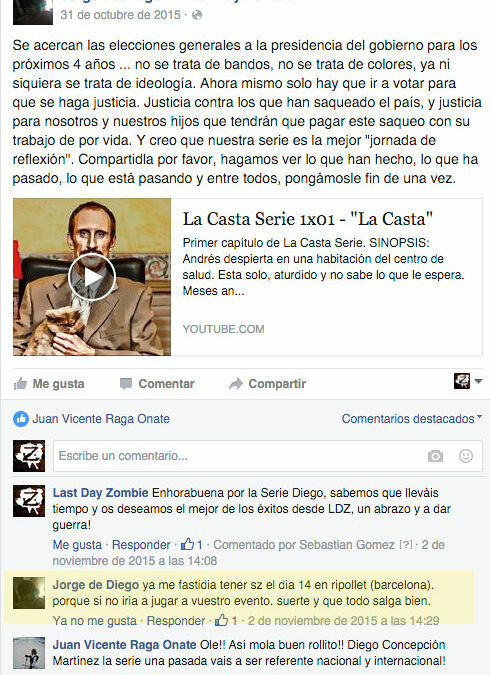This screenshot has width=490, height=675.
Task: Click the 'Escribe un comentario' field
Action: pyautogui.click(x=239, y=456)
